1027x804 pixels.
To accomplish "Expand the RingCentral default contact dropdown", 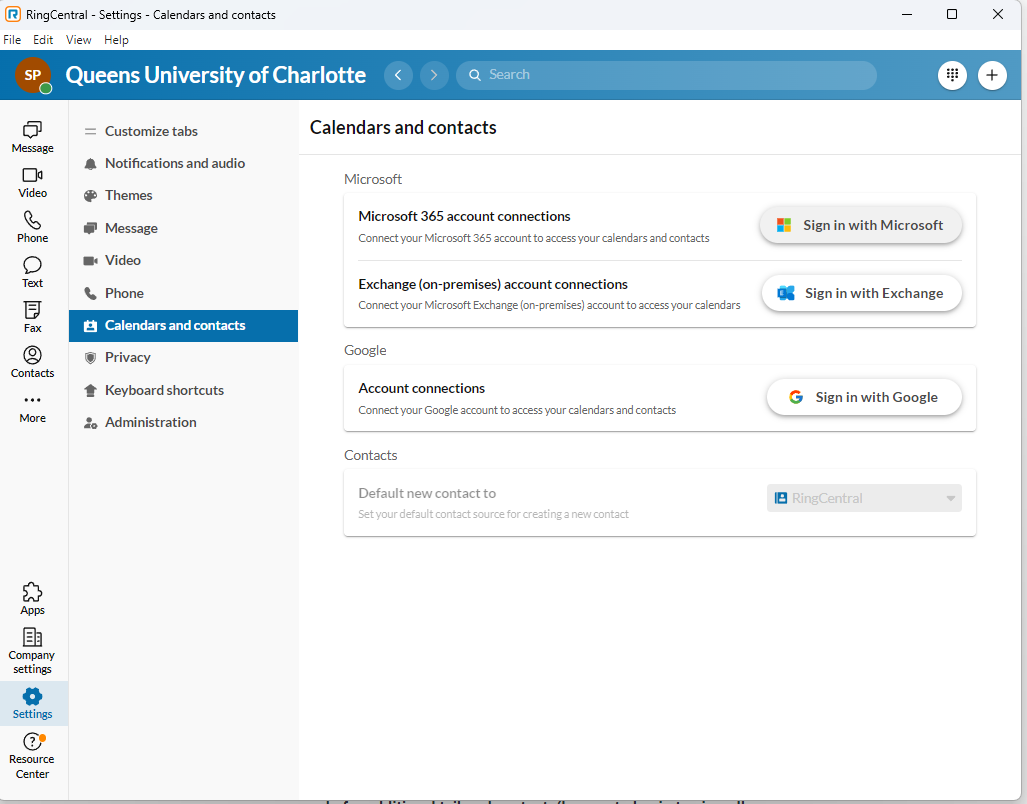I will coord(864,498).
